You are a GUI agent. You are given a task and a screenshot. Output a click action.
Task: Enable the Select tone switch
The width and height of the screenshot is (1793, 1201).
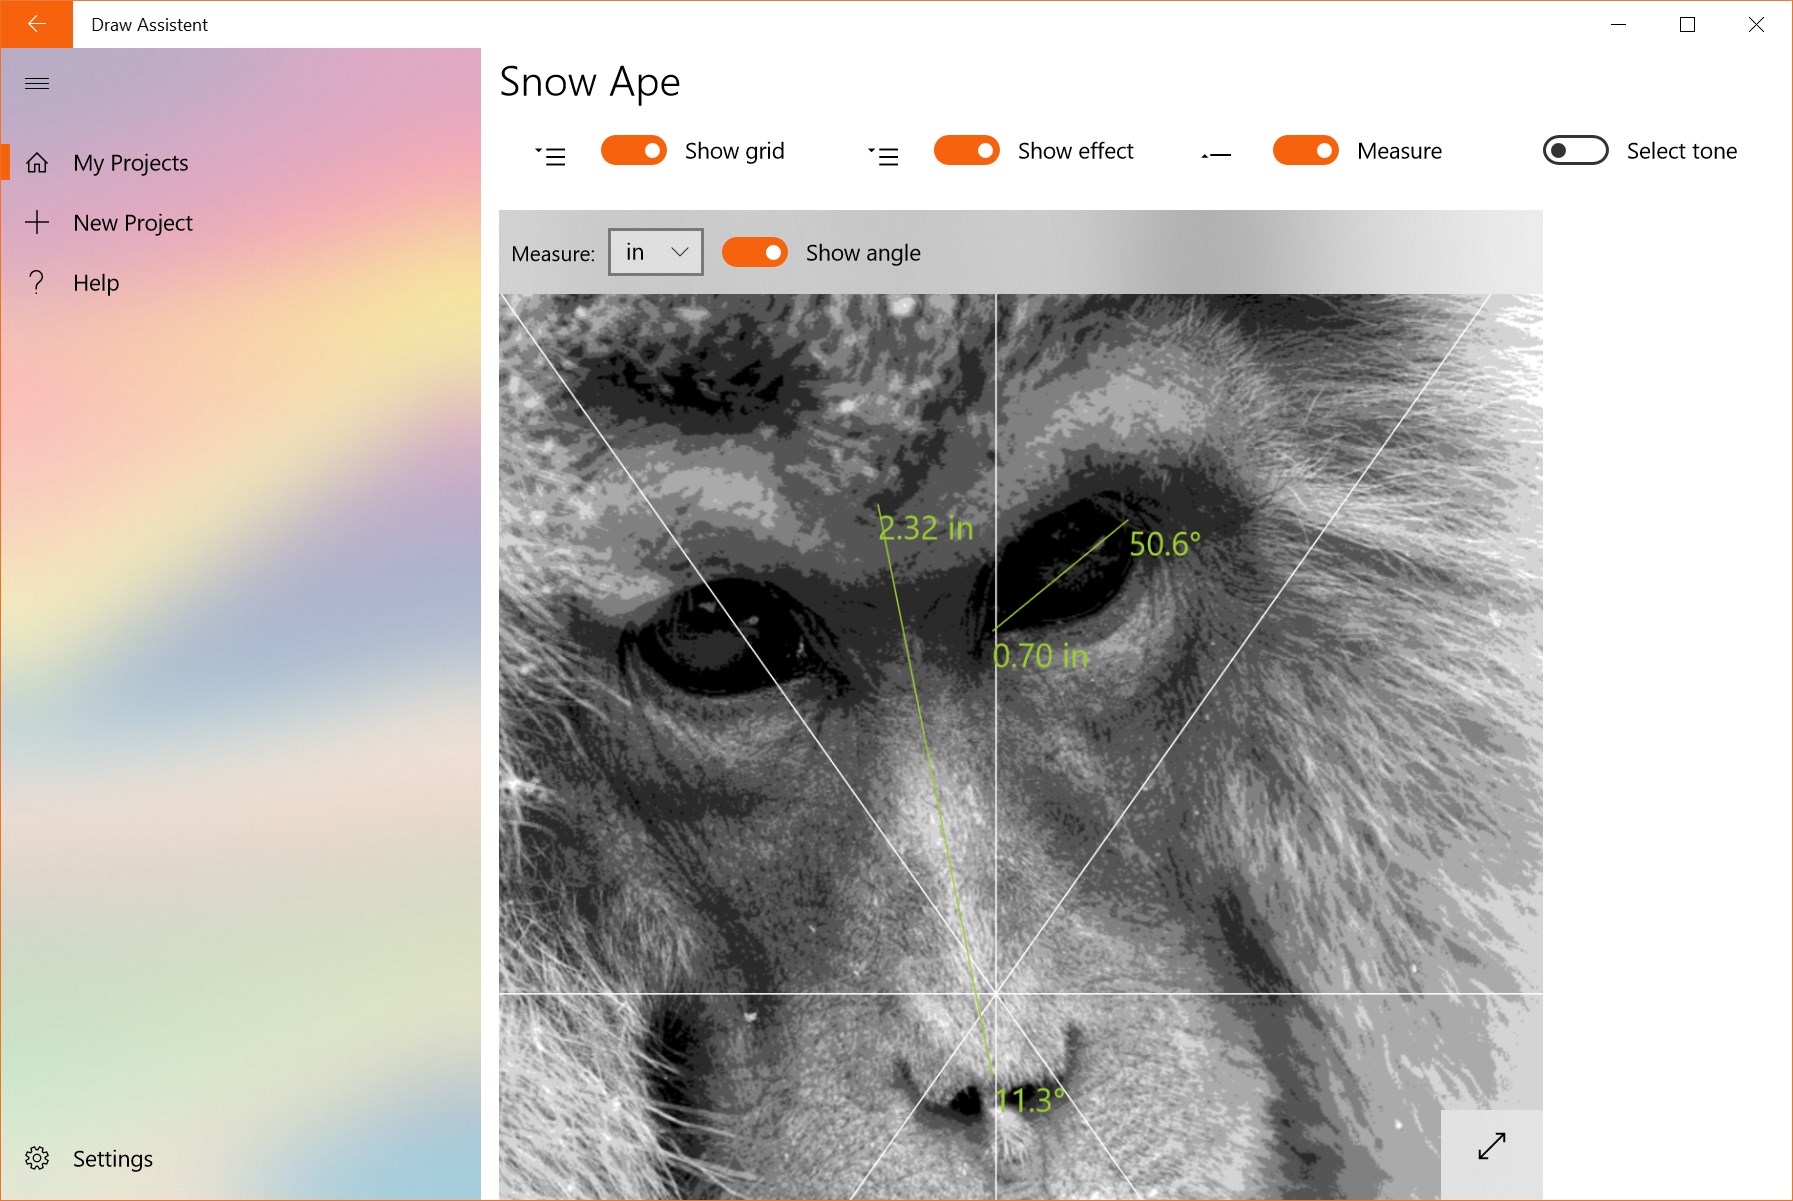pyautogui.click(x=1576, y=151)
